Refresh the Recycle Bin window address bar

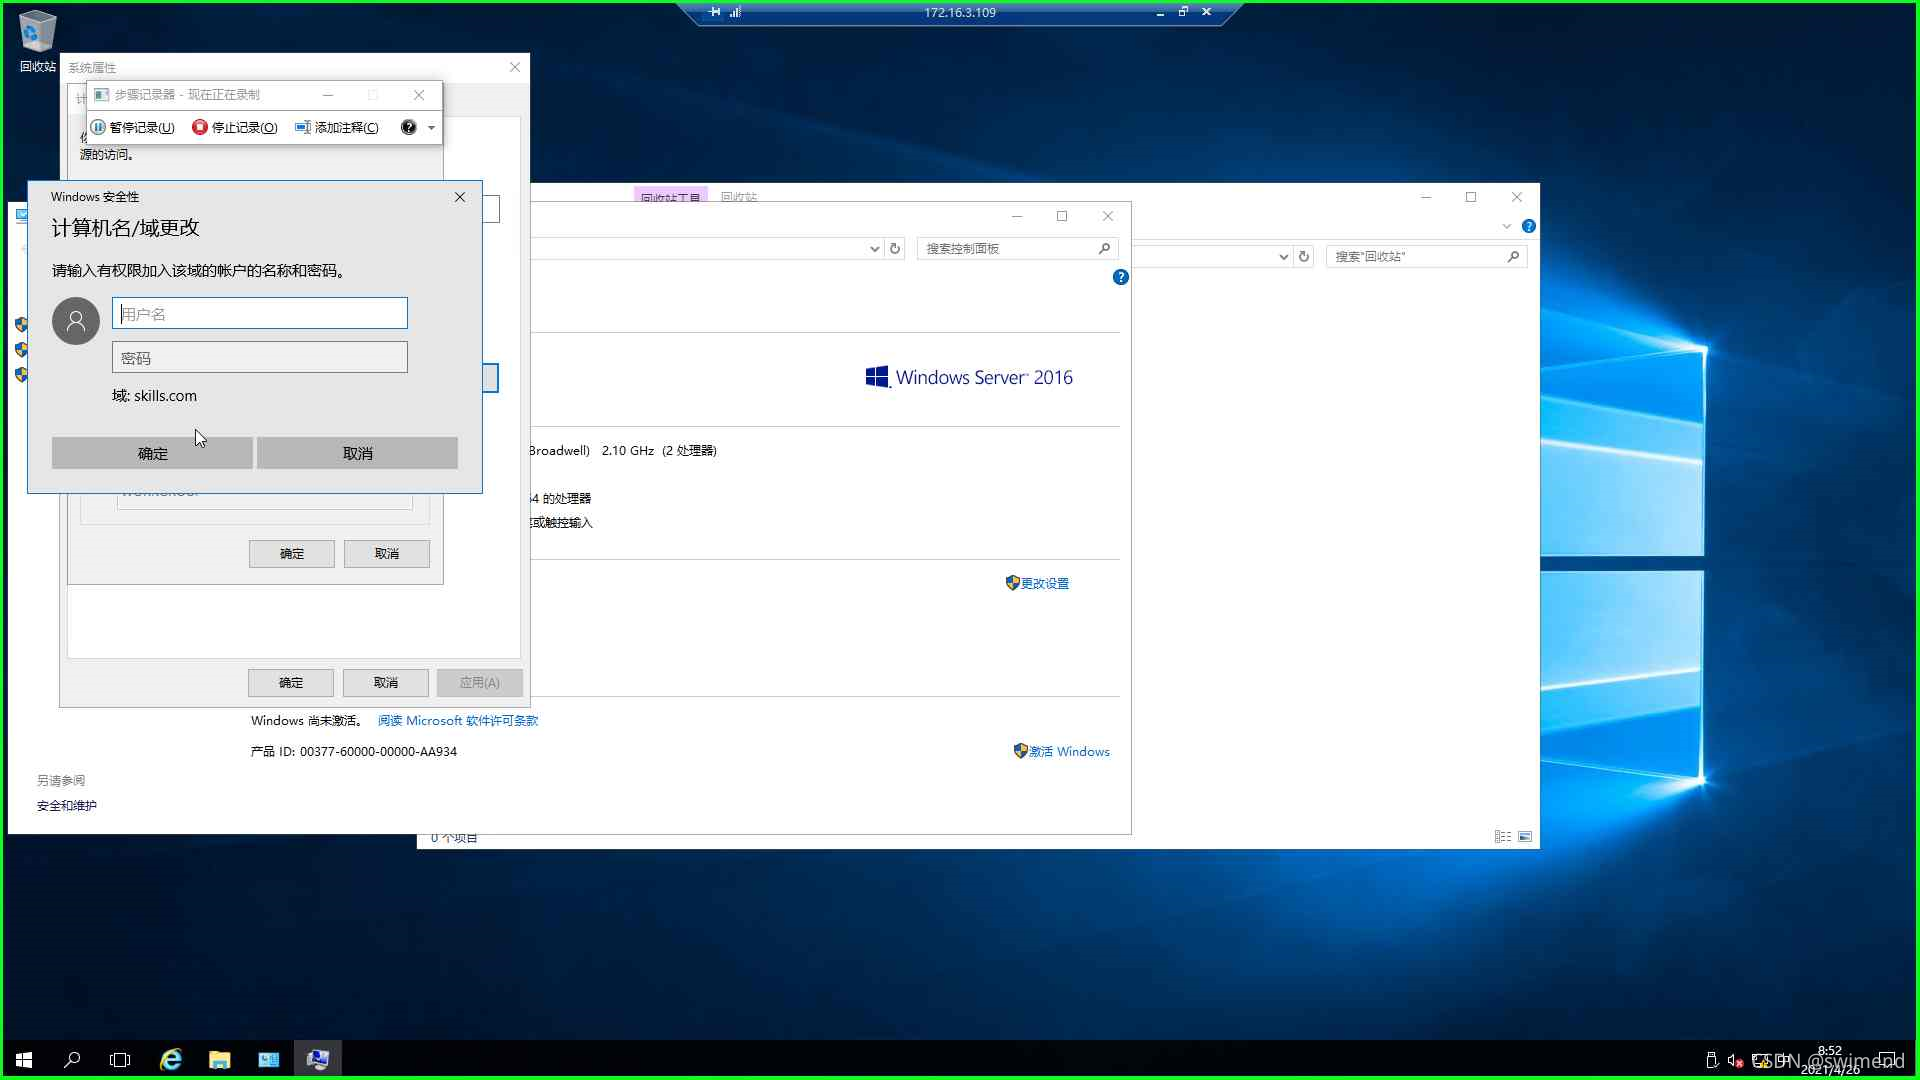coord(1304,256)
